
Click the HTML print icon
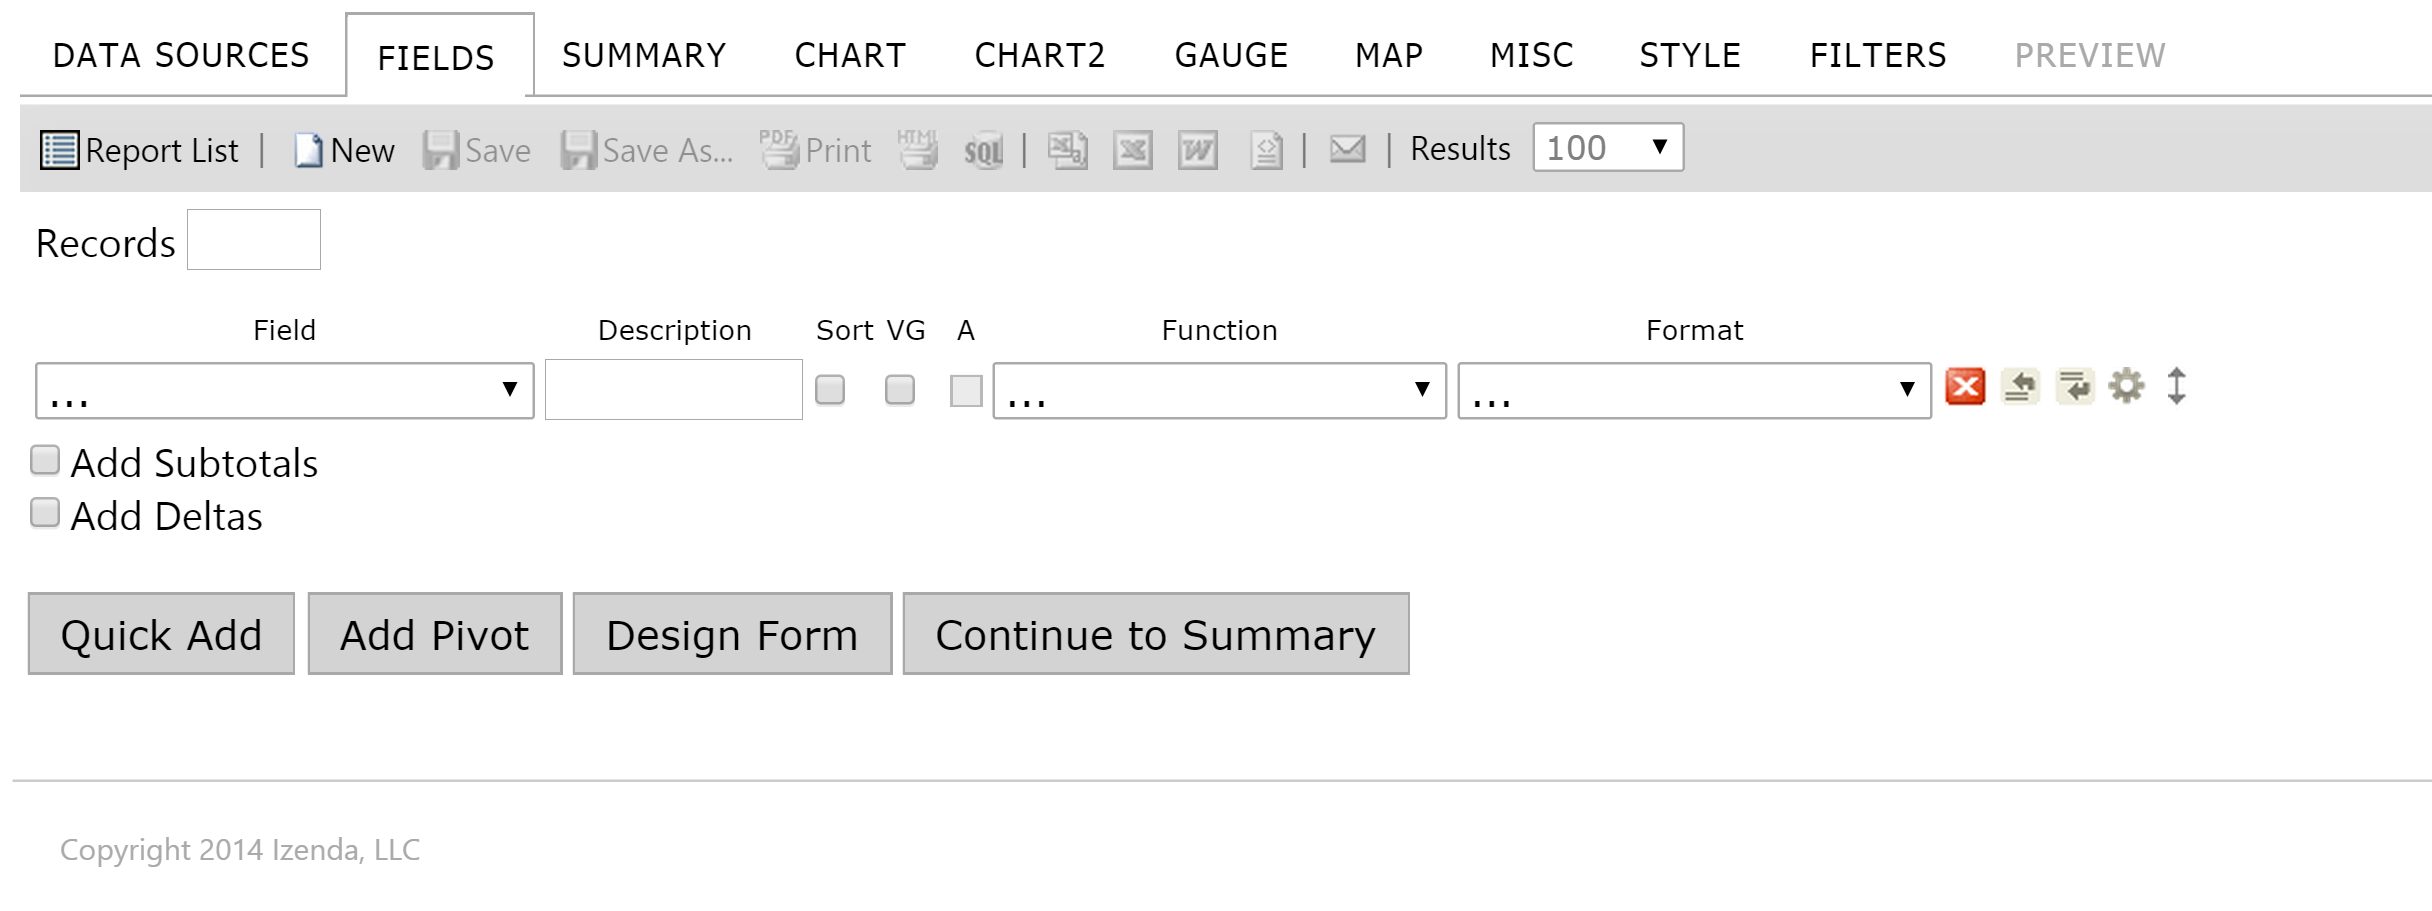[x=917, y=150]
